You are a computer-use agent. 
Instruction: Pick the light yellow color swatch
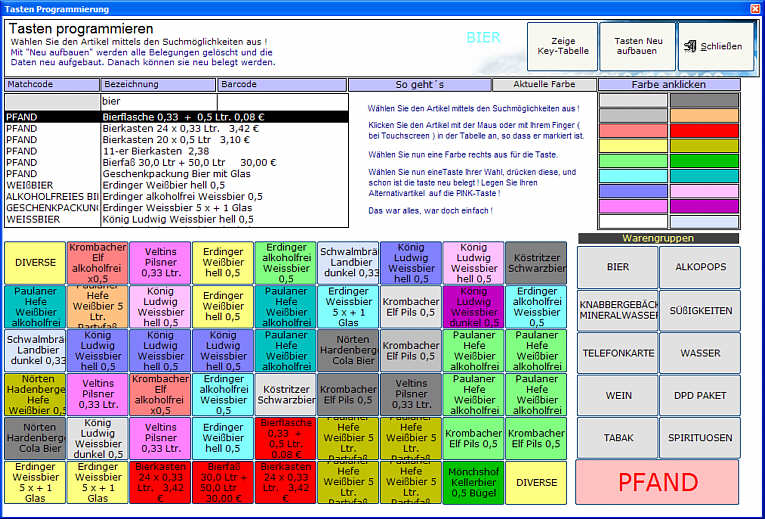coord(633,146)
